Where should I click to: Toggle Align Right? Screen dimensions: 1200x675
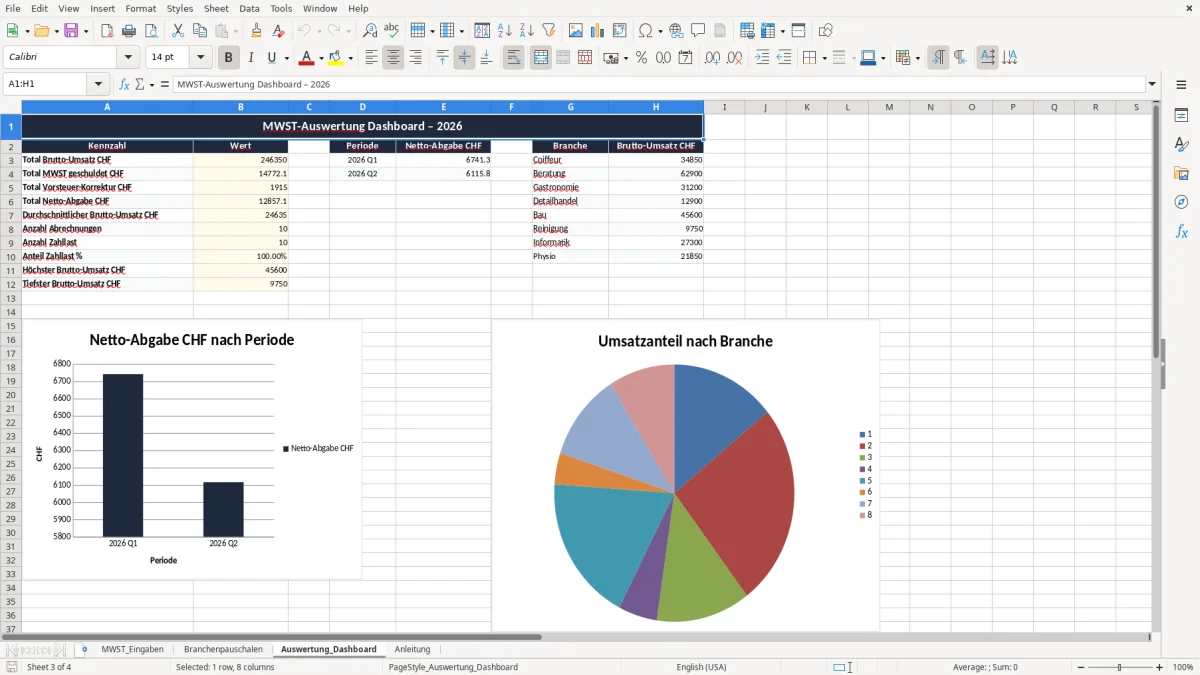[x=415, y=58]
